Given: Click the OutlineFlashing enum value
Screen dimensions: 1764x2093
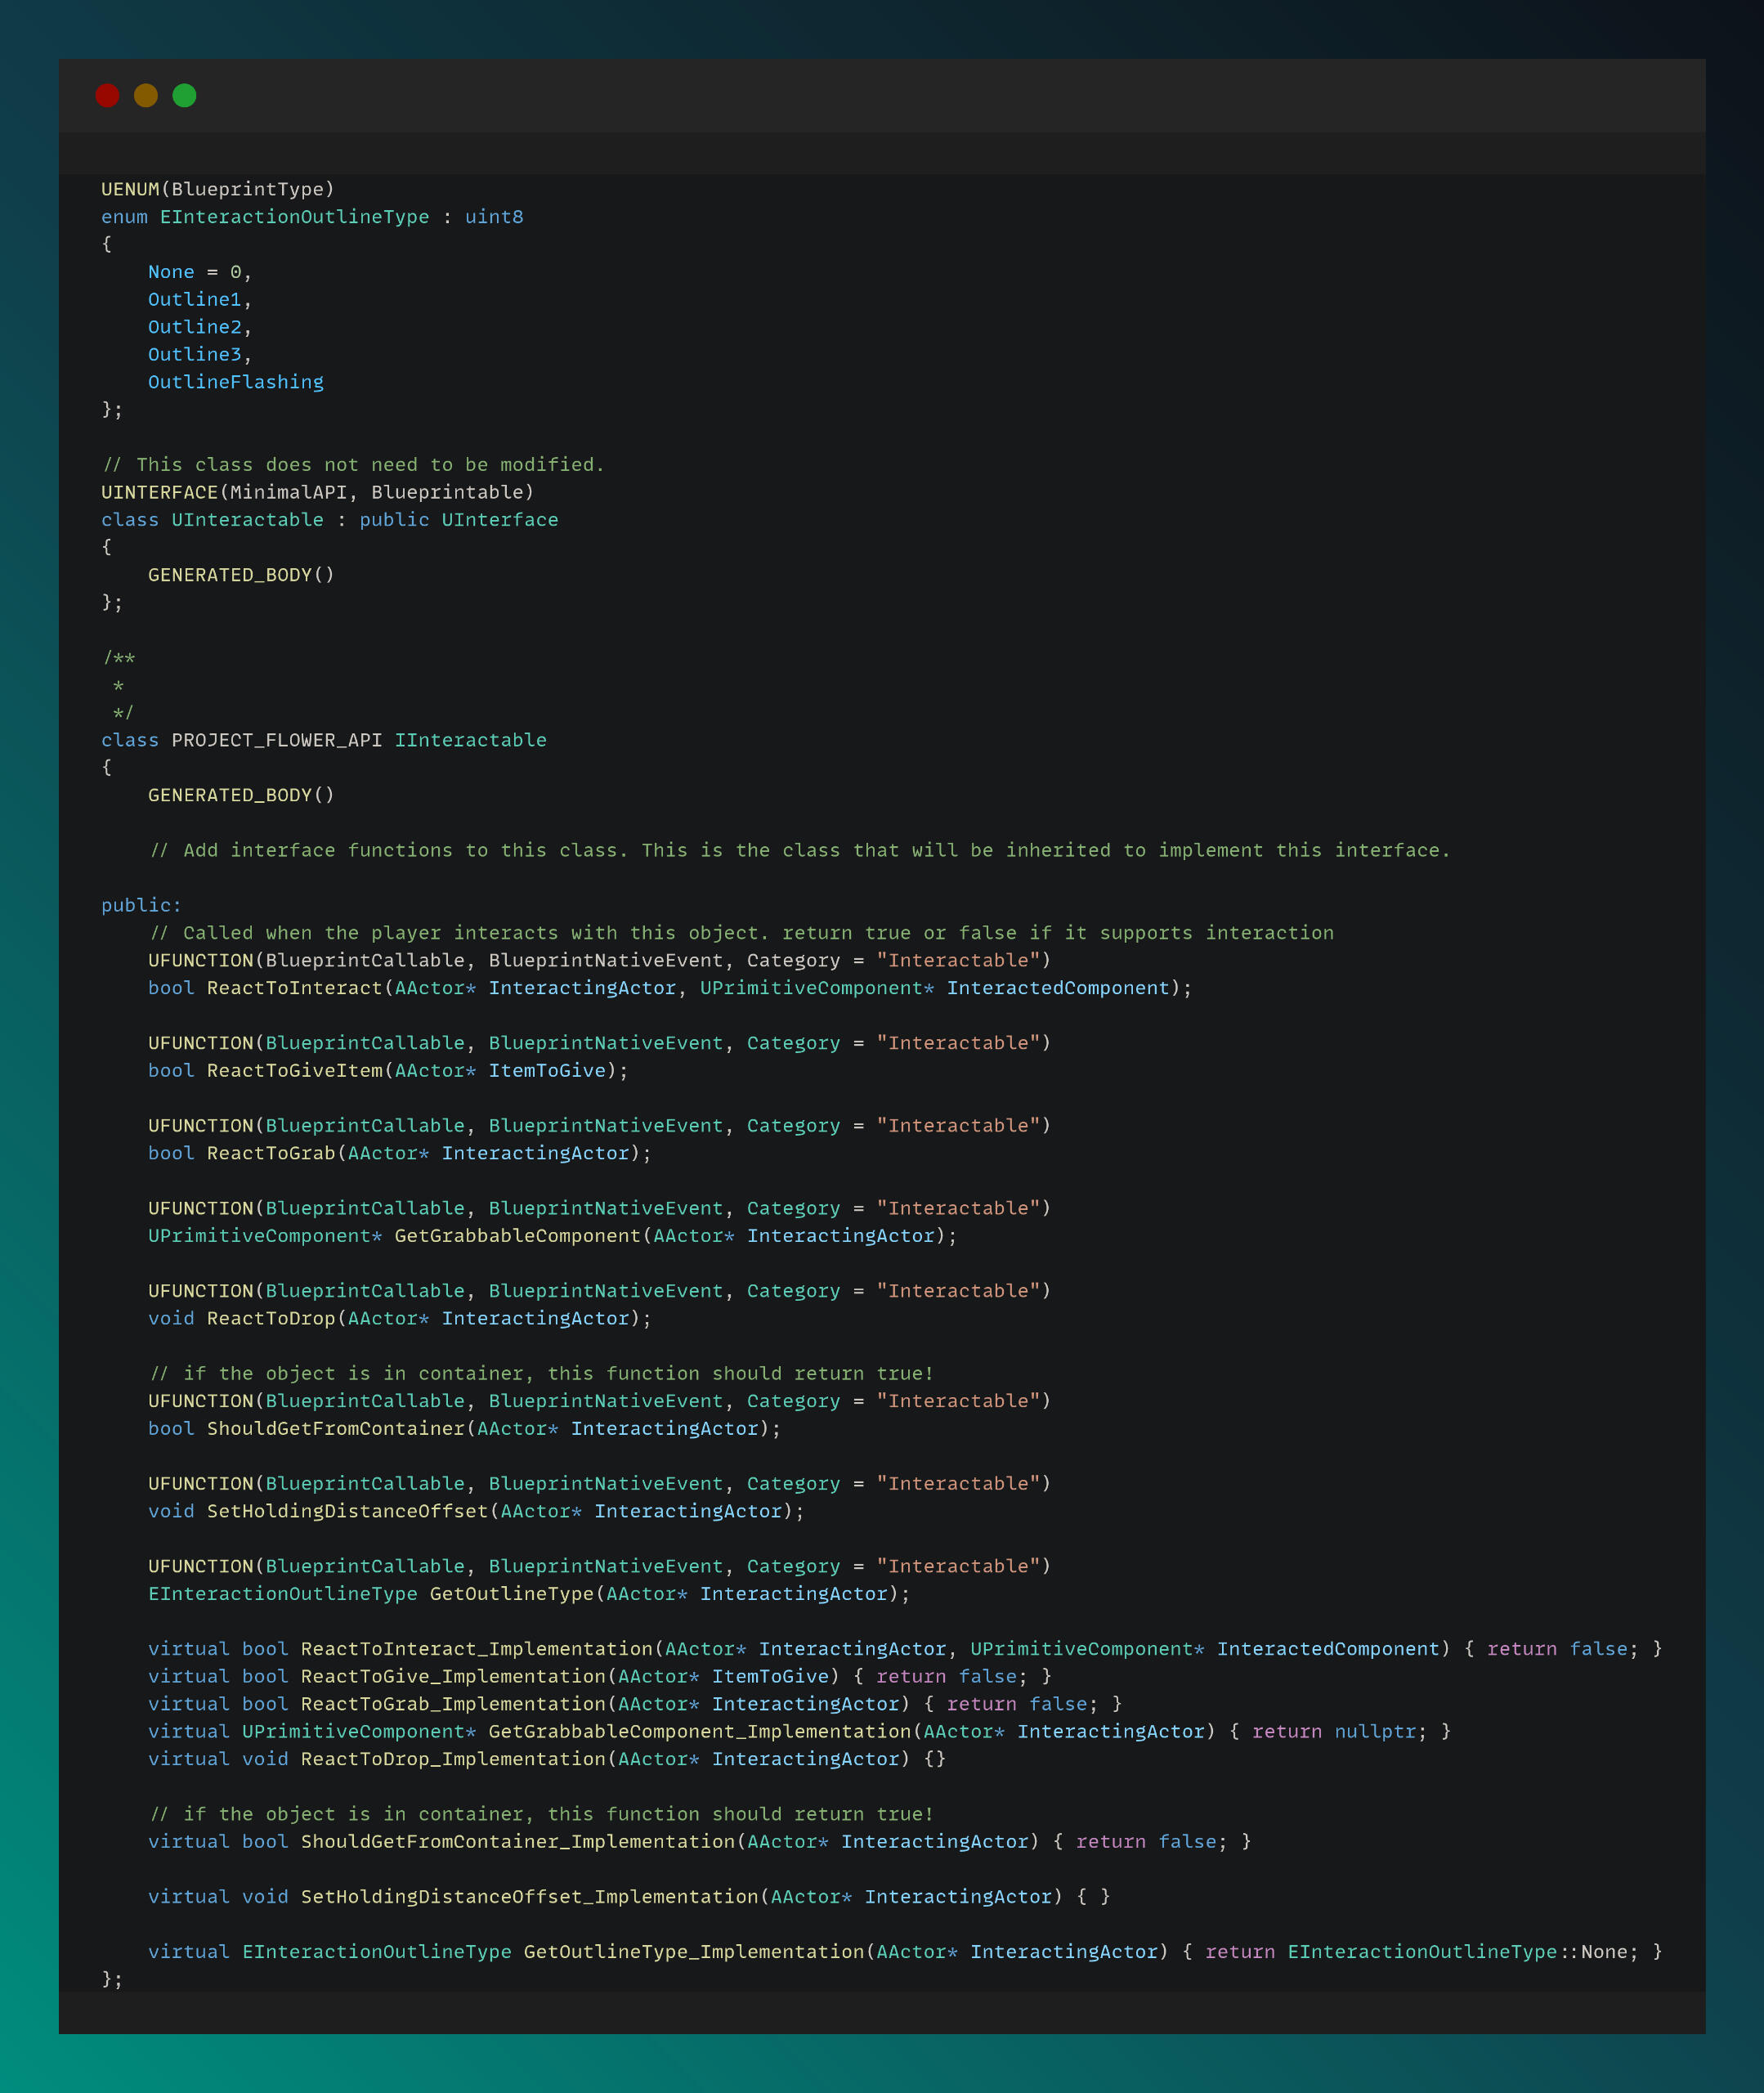Looking at the screenshot, I should (x=236, y=382).
